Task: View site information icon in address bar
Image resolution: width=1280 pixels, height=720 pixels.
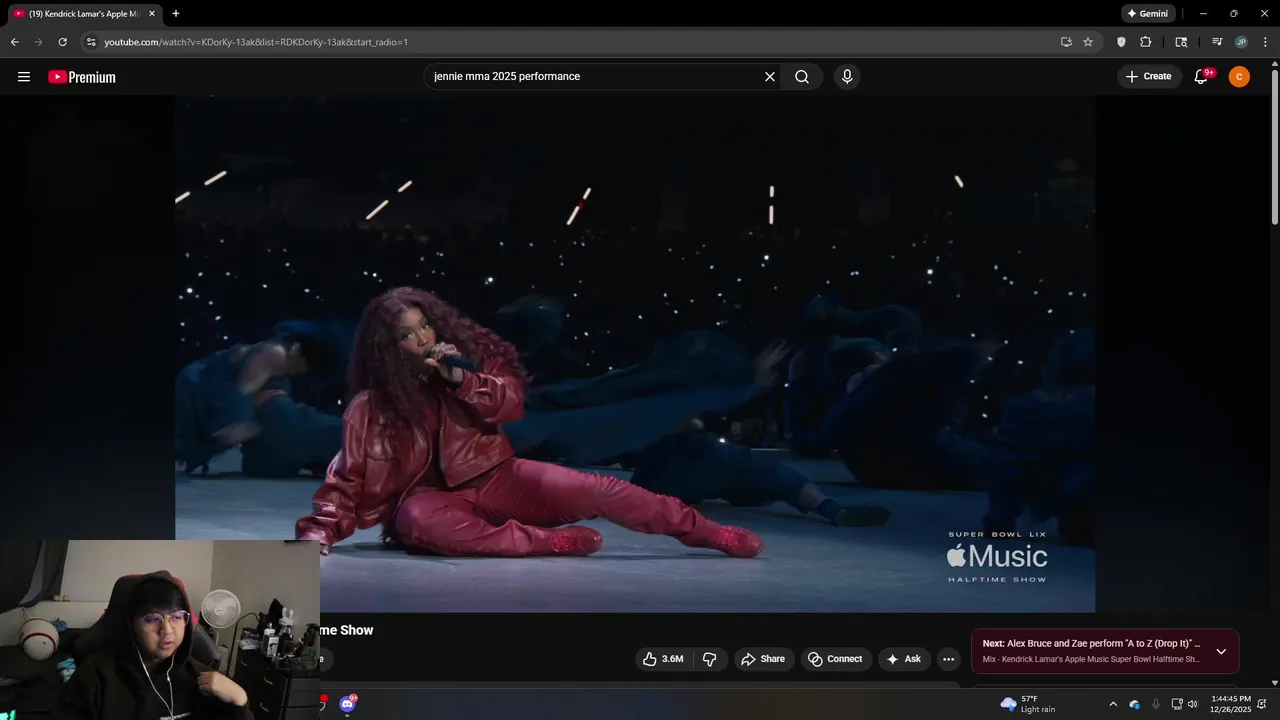Action: pyautogui.click(x=90, y=42)
